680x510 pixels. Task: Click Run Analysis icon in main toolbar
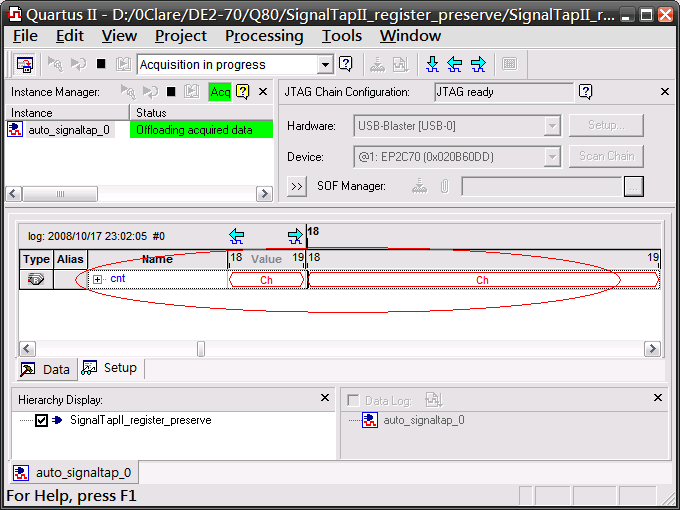pos(56,64)
